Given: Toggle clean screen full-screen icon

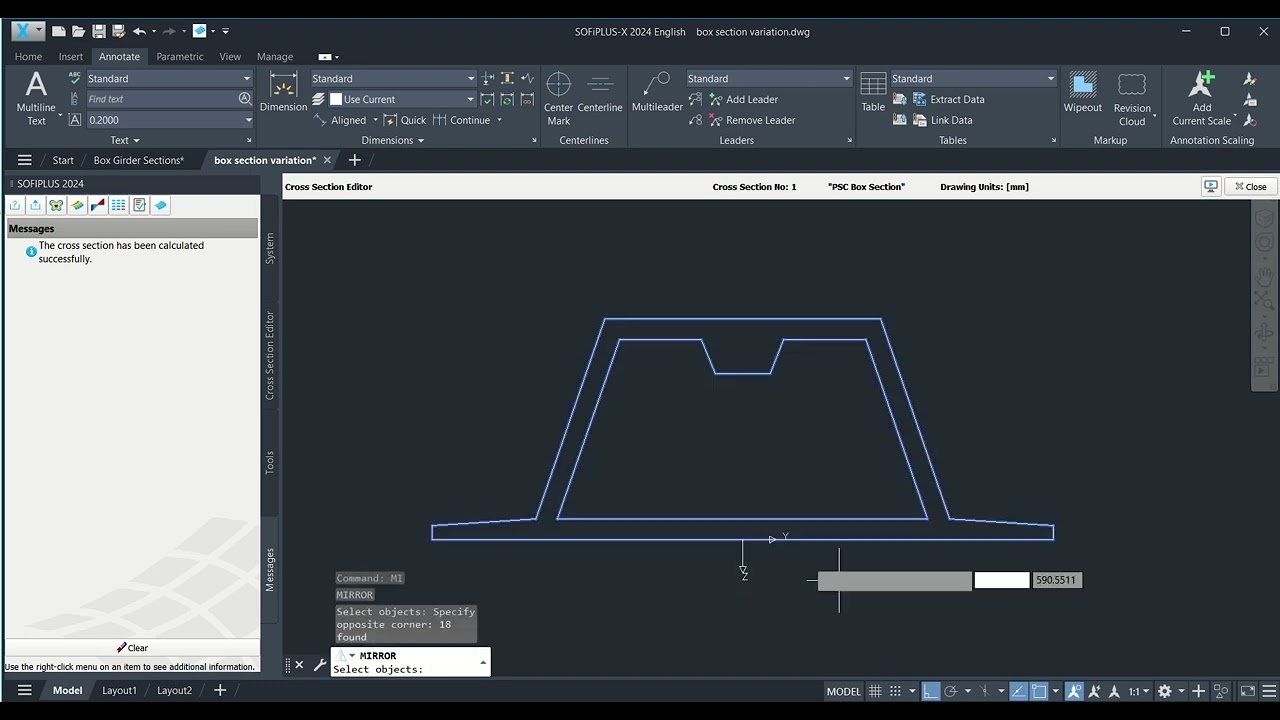Looking at the screenshot, I should [x=1247, y=691].
